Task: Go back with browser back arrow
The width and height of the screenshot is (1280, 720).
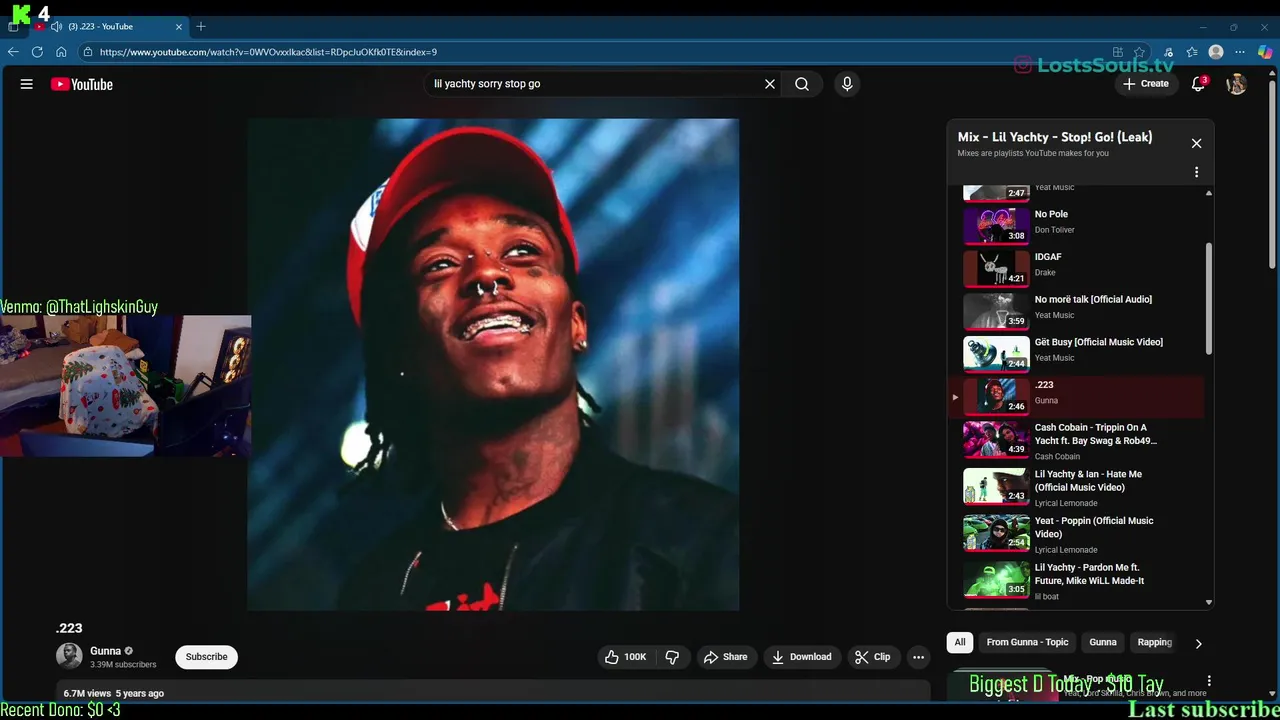Action: click(13, 52)
